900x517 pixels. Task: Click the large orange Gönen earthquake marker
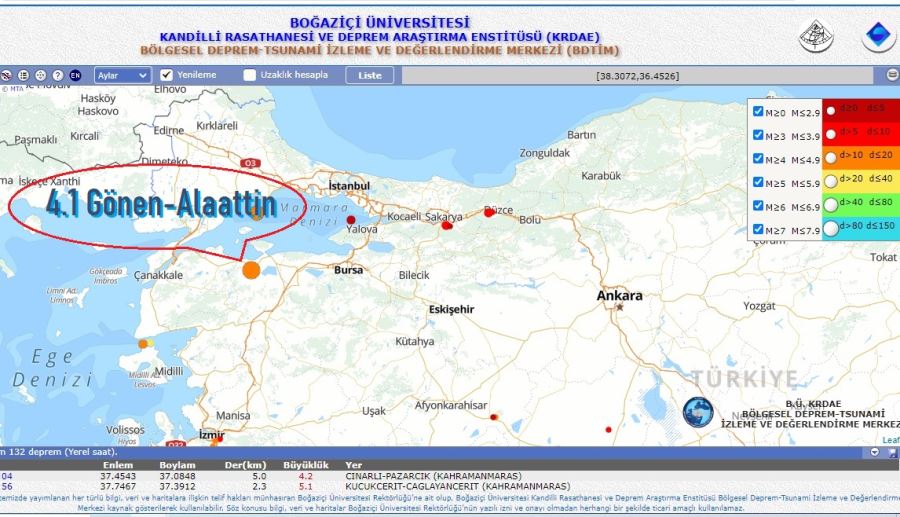coord(251,270)
